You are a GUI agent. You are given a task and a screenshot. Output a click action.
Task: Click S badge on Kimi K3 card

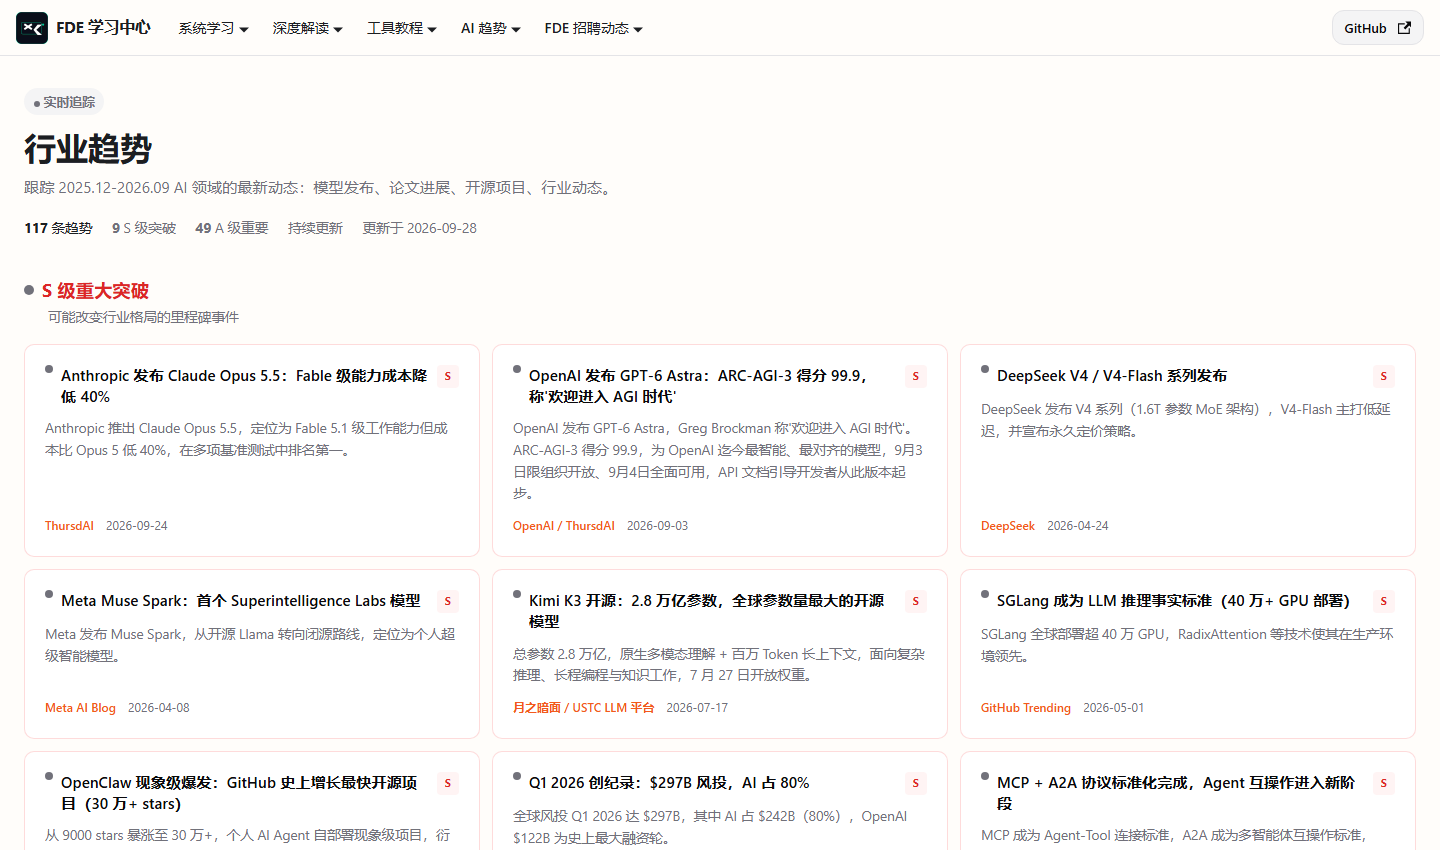(x=916, y=601)
